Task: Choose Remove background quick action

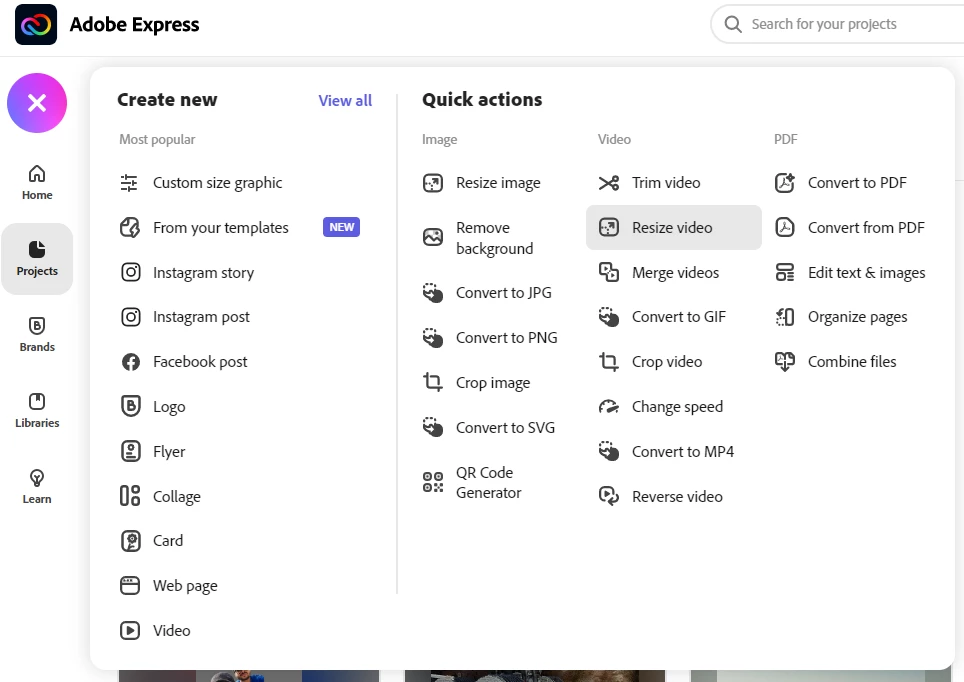Action: pos(494,238)
